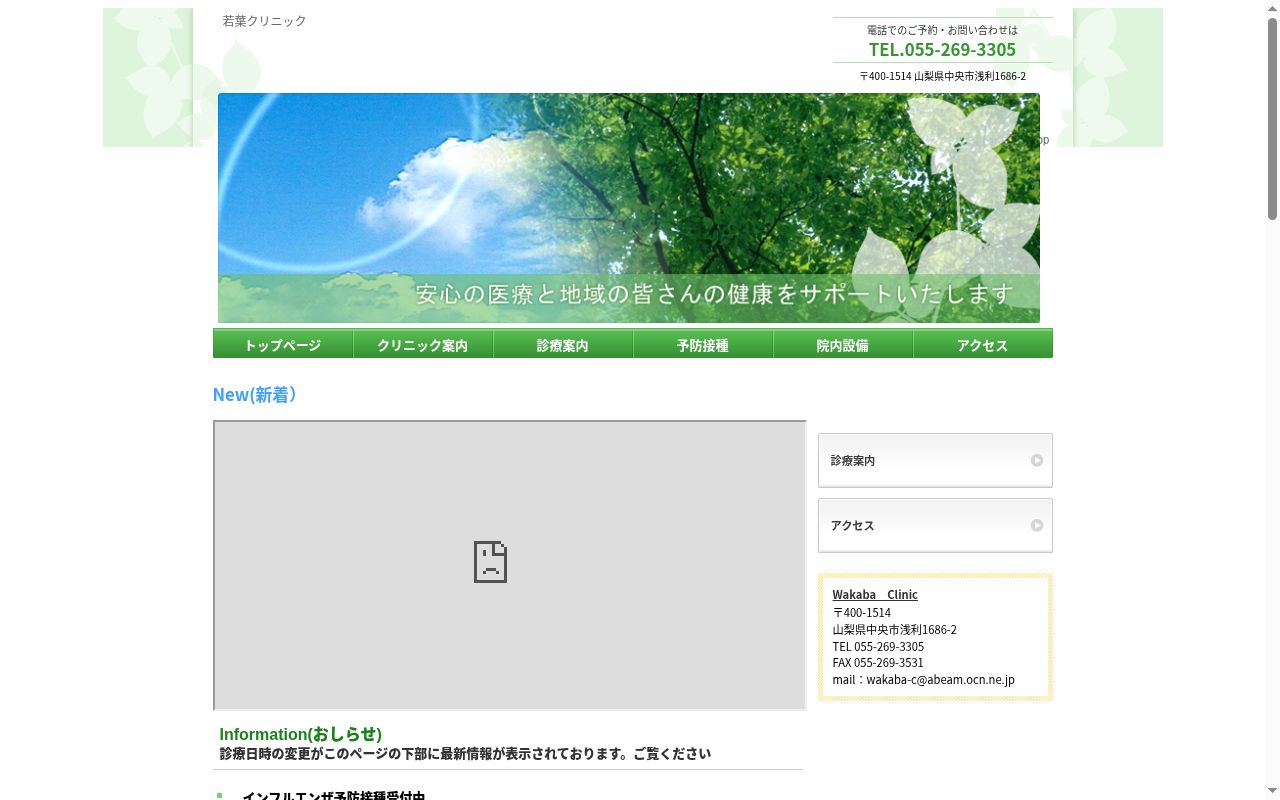The width and height of the screenshot is (1280, 800).
Task: Click the 若葉クリニック site title
Action: pos(264,21)
